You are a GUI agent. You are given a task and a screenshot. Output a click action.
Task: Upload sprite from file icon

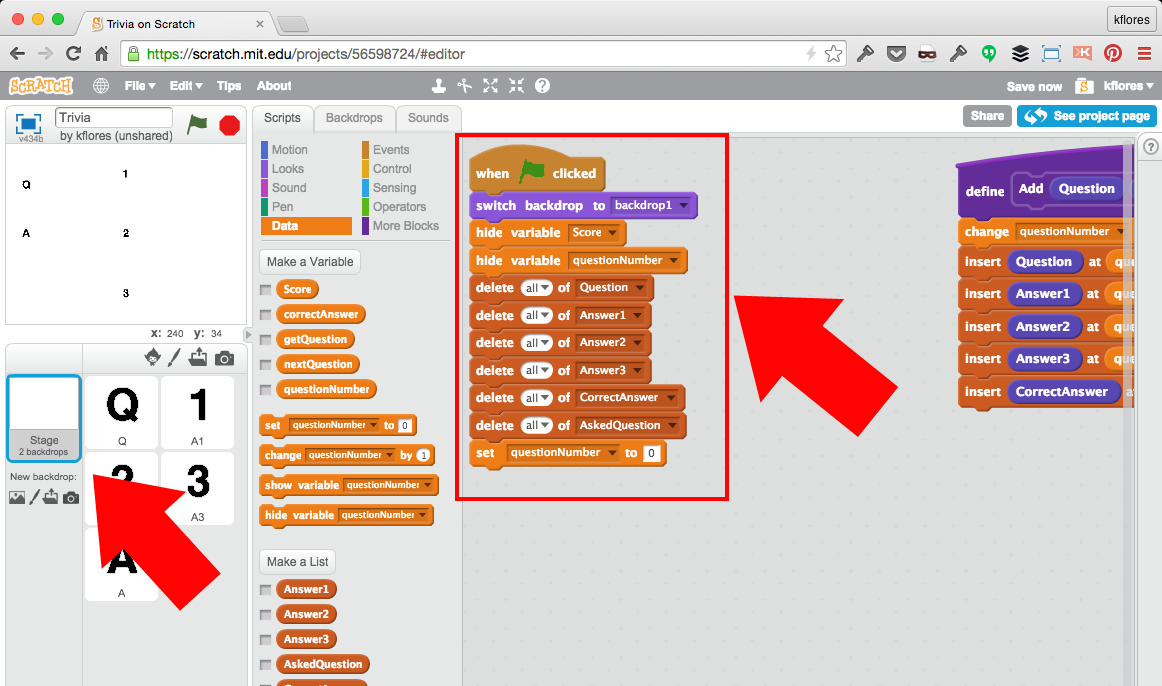(198, 358)
